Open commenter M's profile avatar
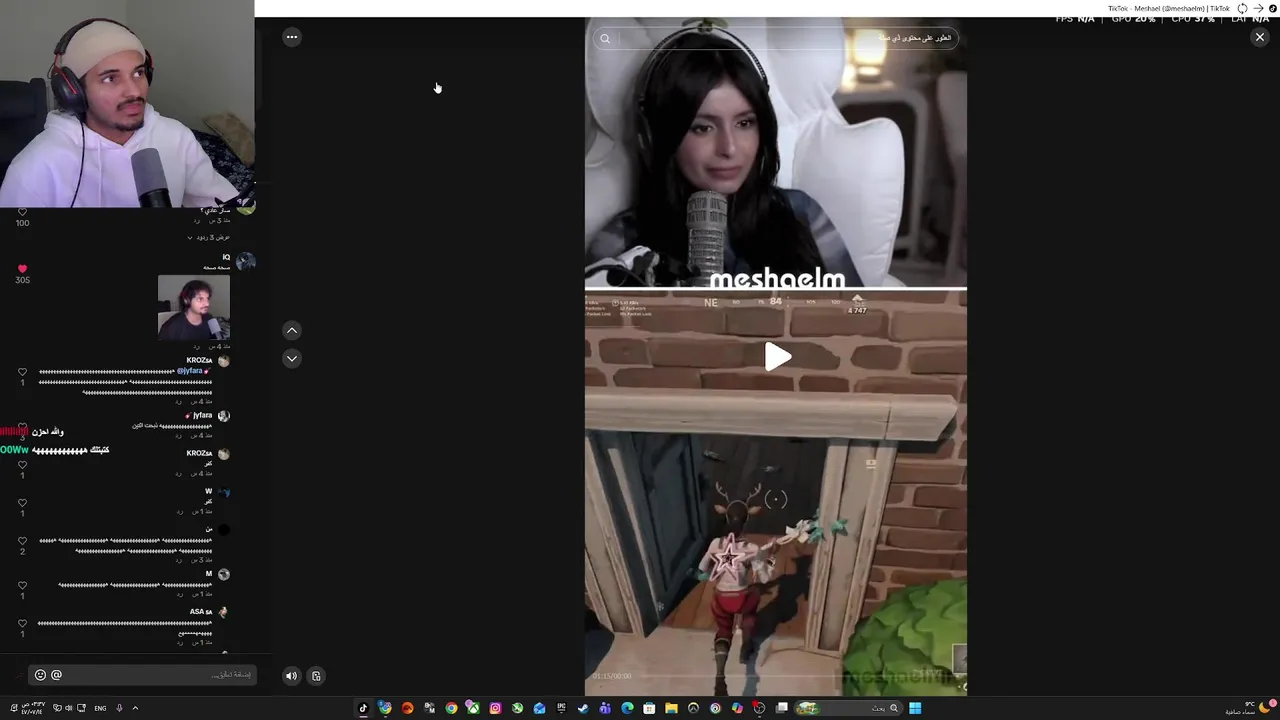Image resolution: width=1280 pixels, height=720 pixels. (x=223, y=574)
